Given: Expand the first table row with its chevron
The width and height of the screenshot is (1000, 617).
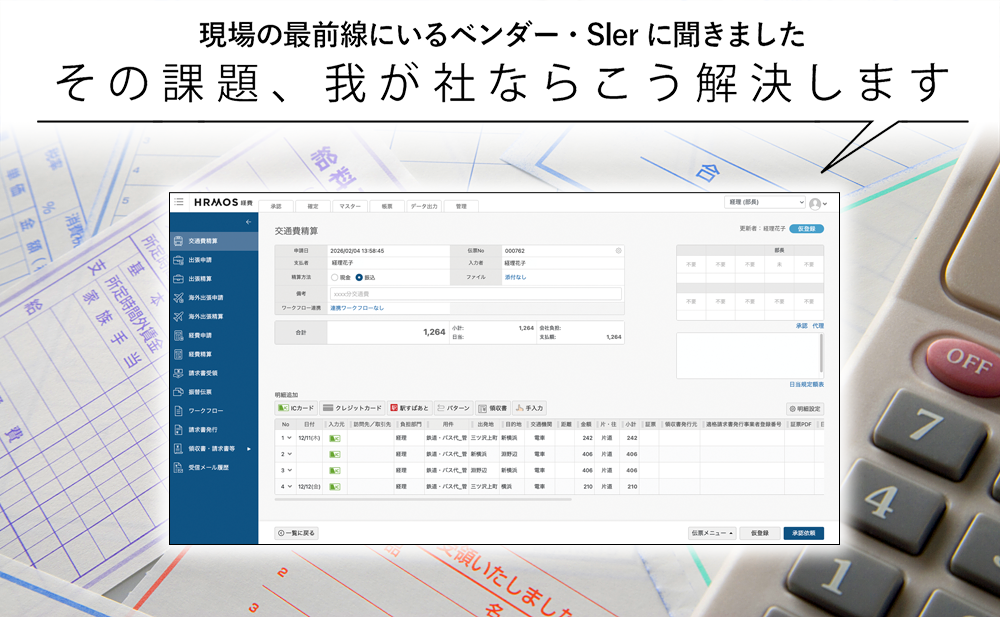Looking at the screenshot, I should point(289,437).
